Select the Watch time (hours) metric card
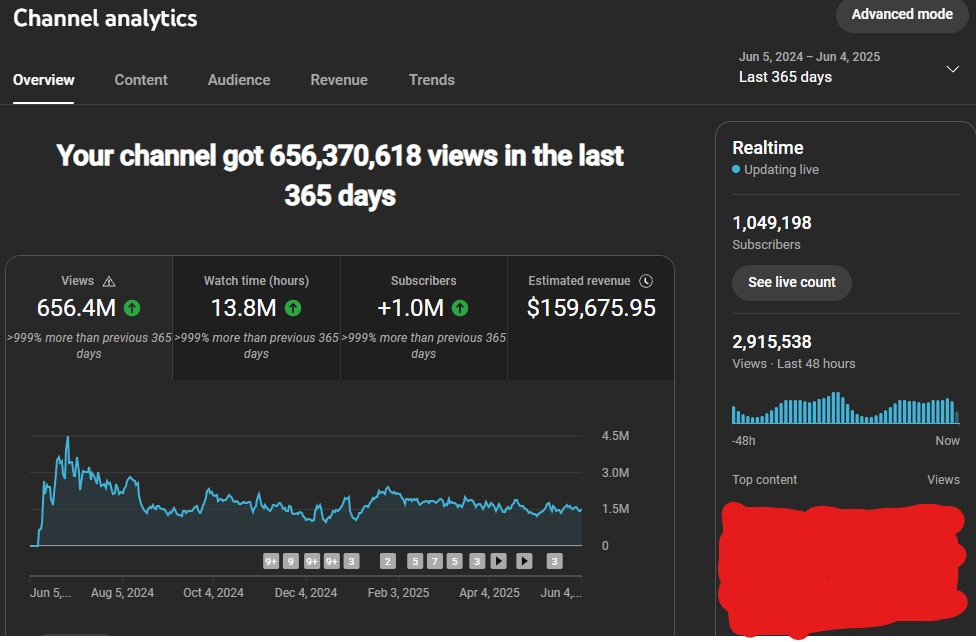This screenshot has width=976, height=642. pos(256,318)
